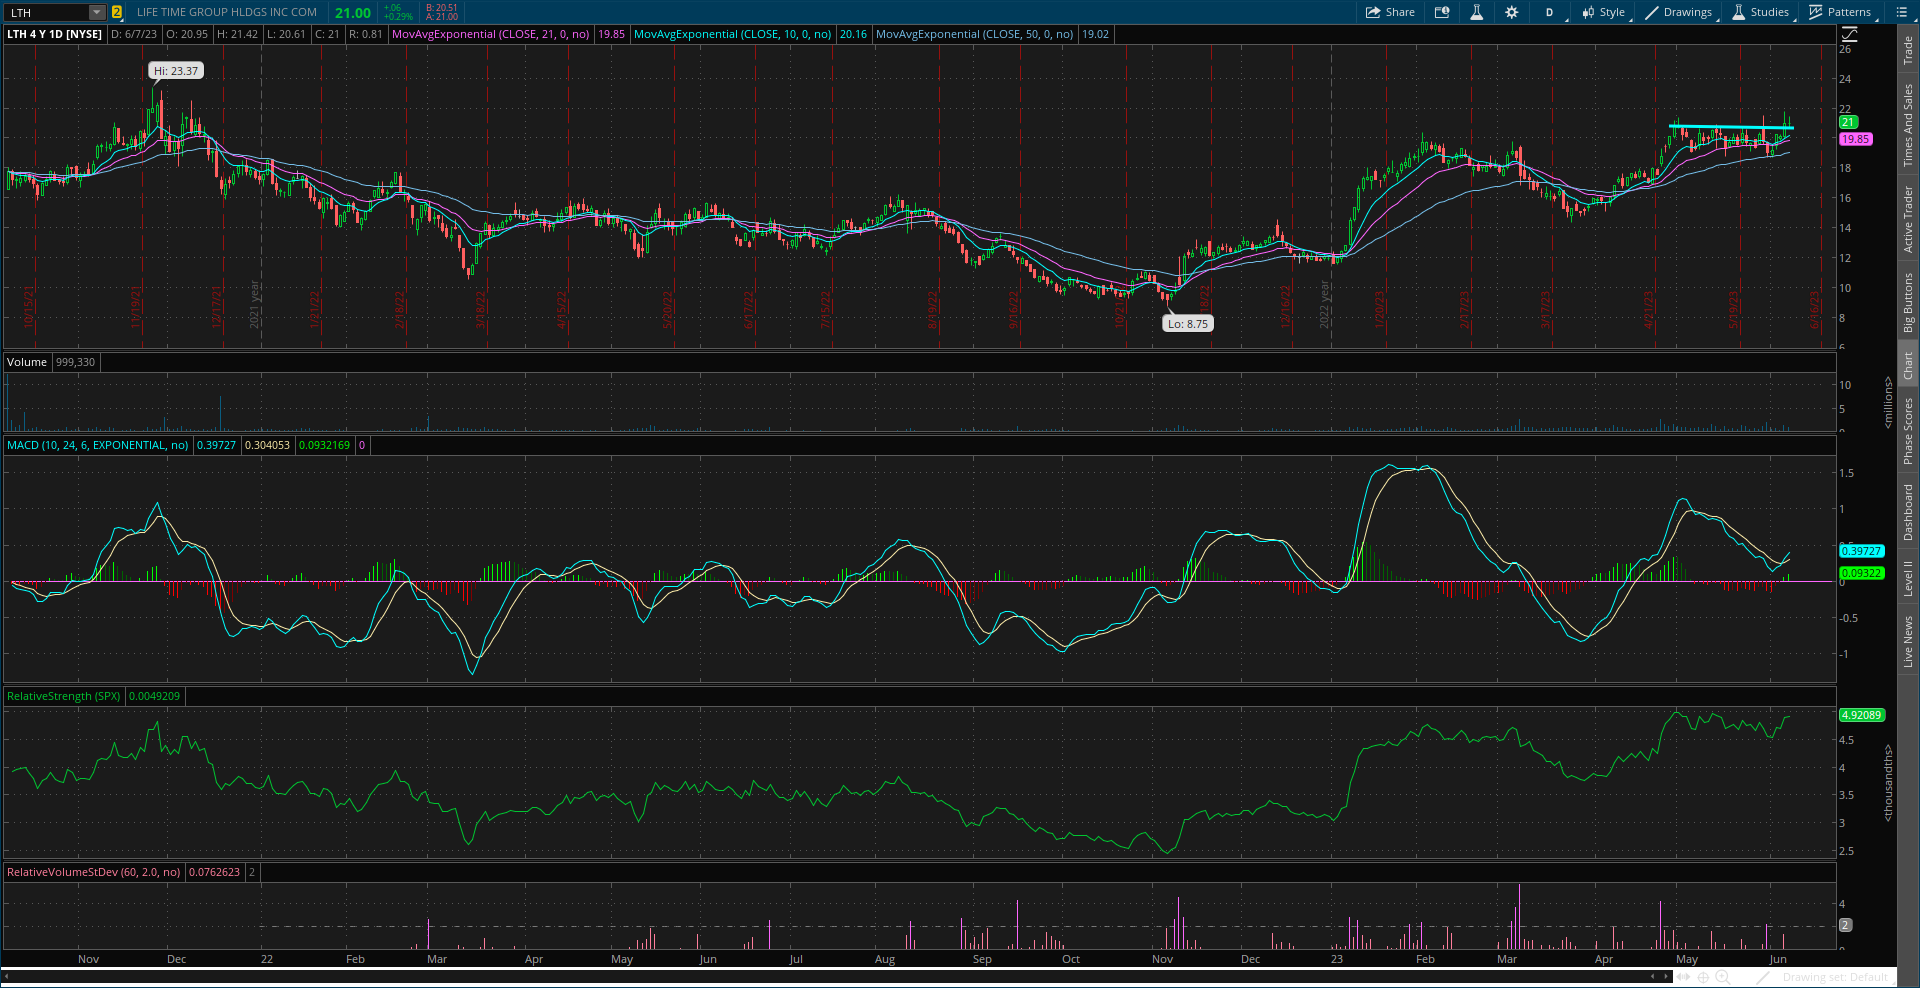This screenshot has height=988, width=1920.
Task: Switch to the Active Trader tab
Action: 1908,219
